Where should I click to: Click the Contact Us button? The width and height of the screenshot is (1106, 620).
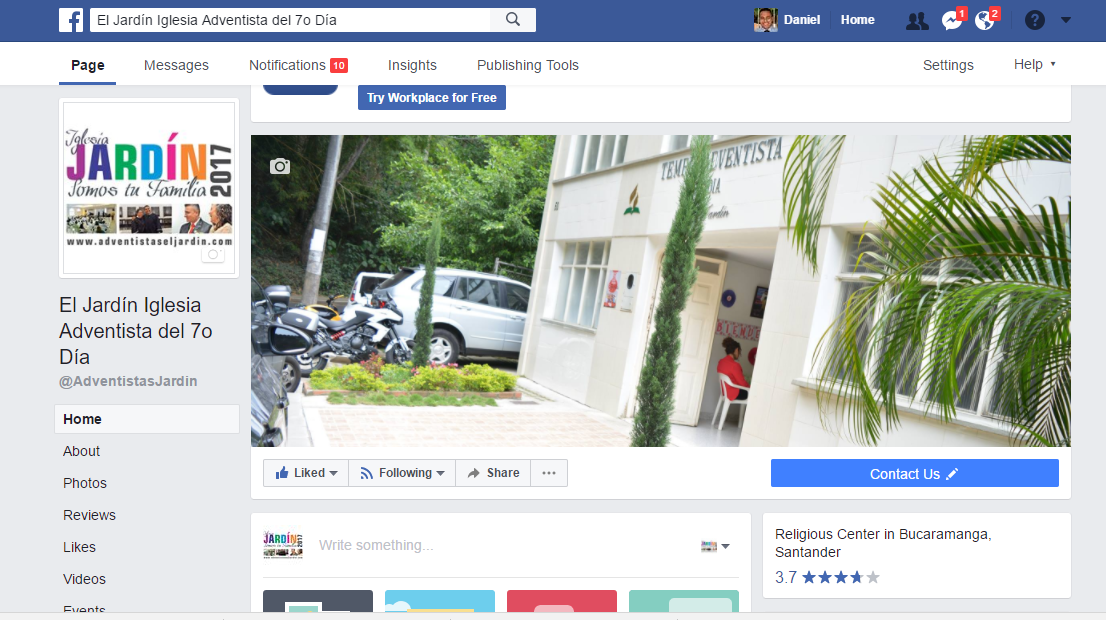click(x=914, y=473)
